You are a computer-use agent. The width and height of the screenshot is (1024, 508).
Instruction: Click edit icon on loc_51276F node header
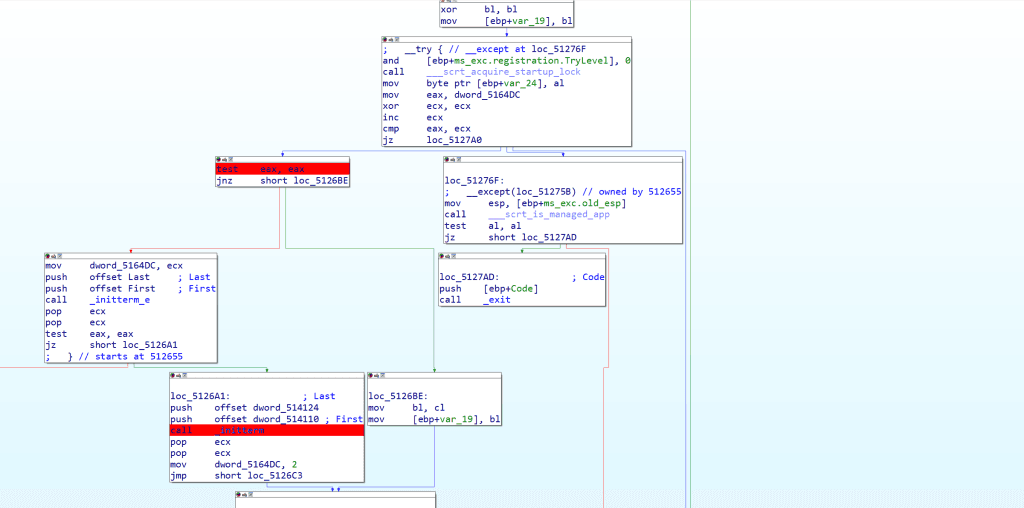point(452,159)
